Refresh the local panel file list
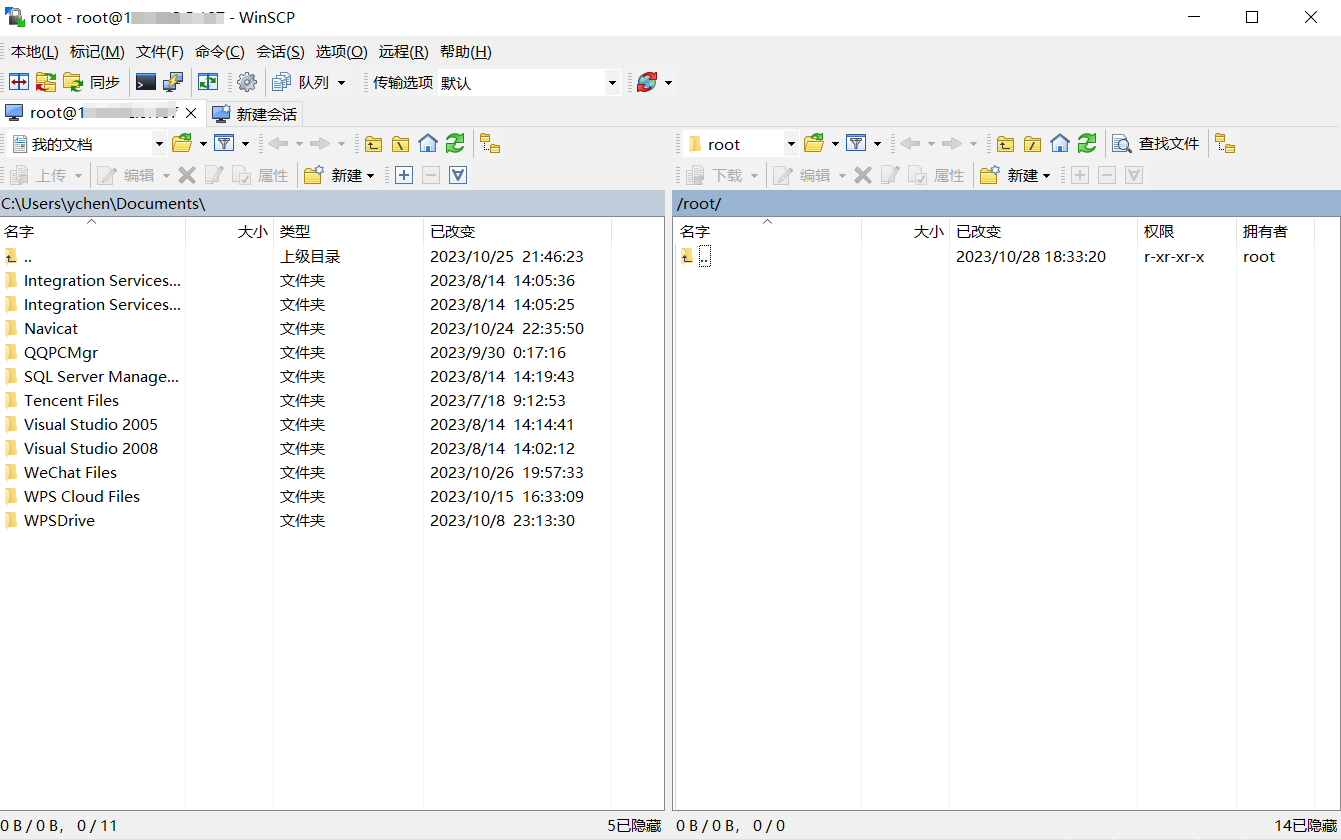Screen dimensions: 1341x840 pyautogui.click(x=455, y=143)
